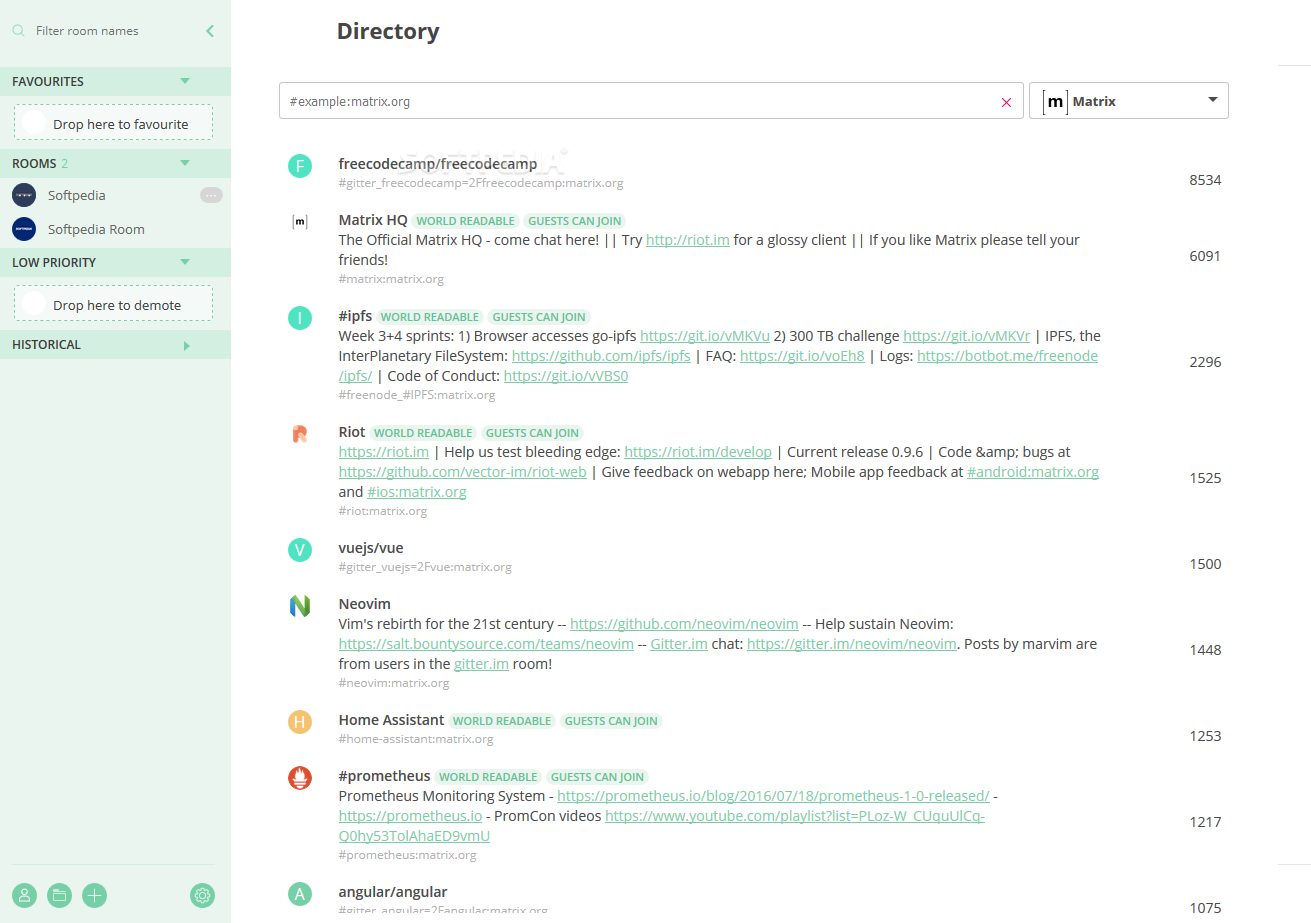Create a new room with plus icon
Viewport: 1311px width, 923px height.
95,895
